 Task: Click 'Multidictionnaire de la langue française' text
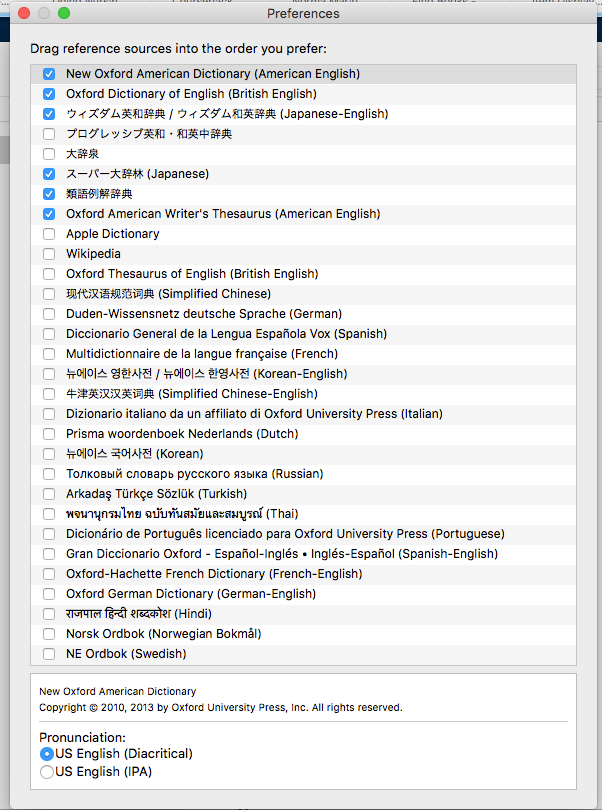(177, 354)
